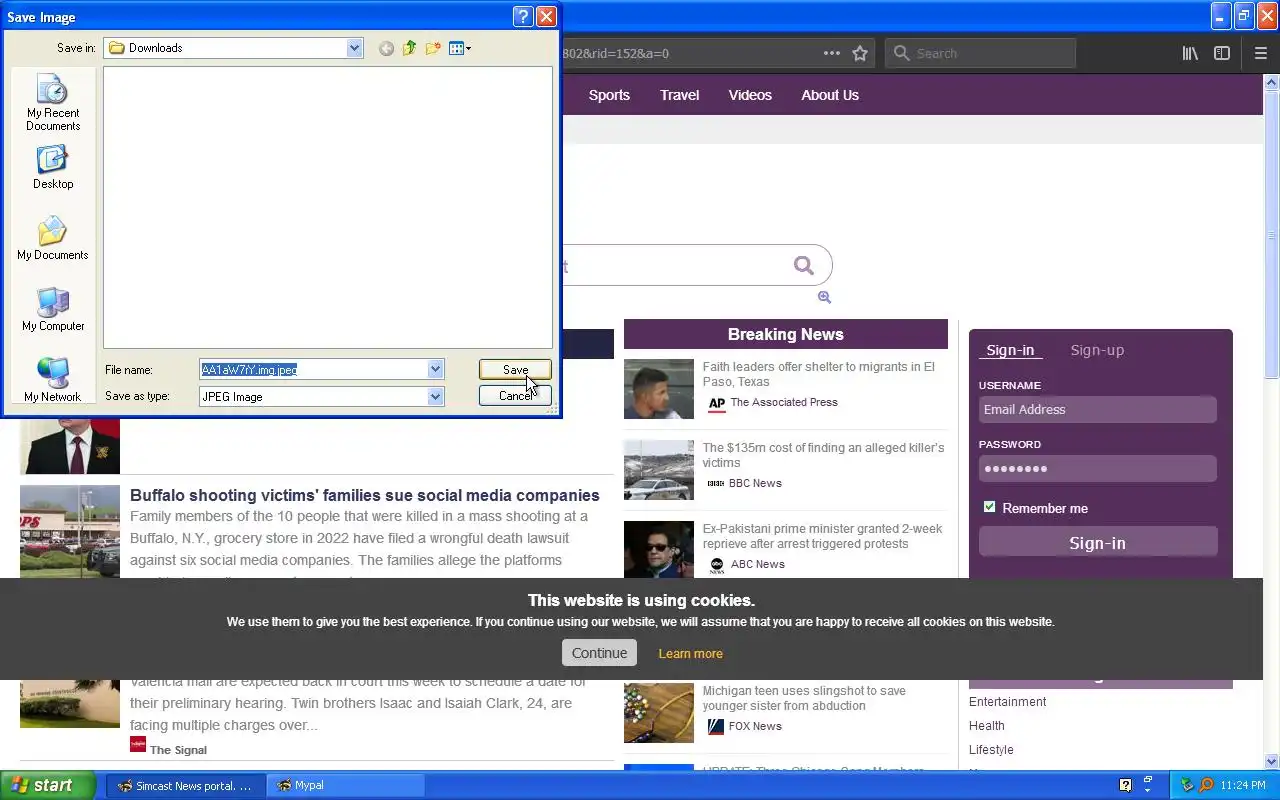The width and height of the screenshot is (1280, 800).
Task: Toggle the browser sidebar icon
Action: click(x=1222, y=53)
